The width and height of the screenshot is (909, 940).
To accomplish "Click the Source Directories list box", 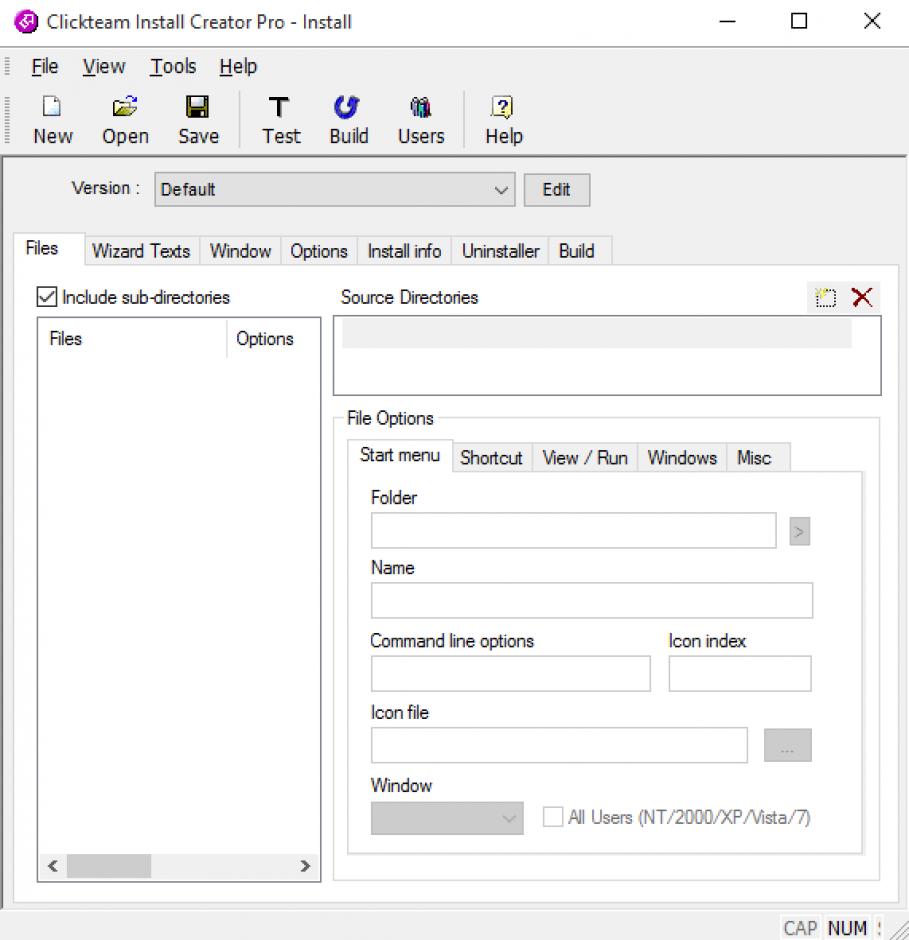I will (x=607, y=355).
